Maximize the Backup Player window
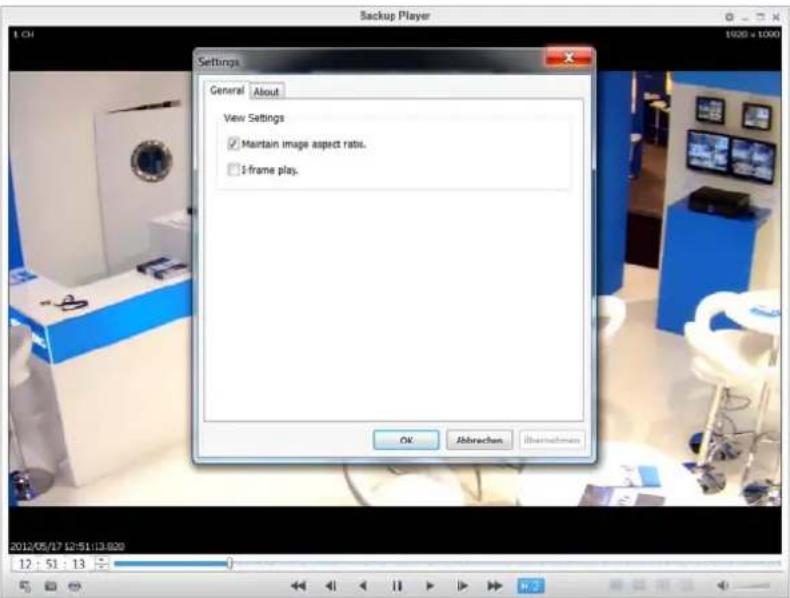790x598 pixels. point(761,17)
